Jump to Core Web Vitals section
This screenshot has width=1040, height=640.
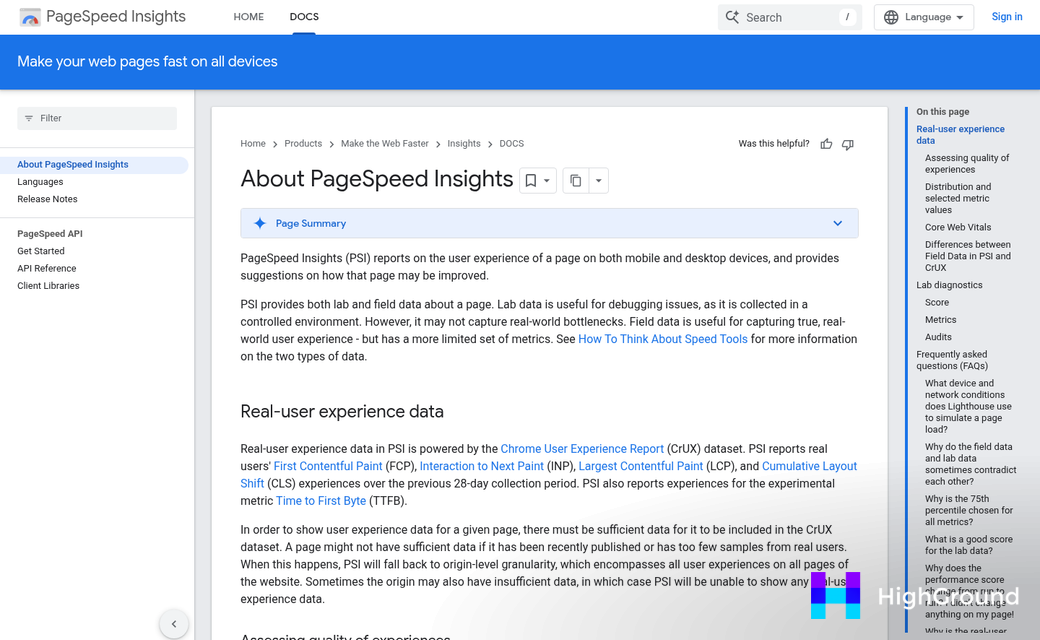click(x=957, y=227)
